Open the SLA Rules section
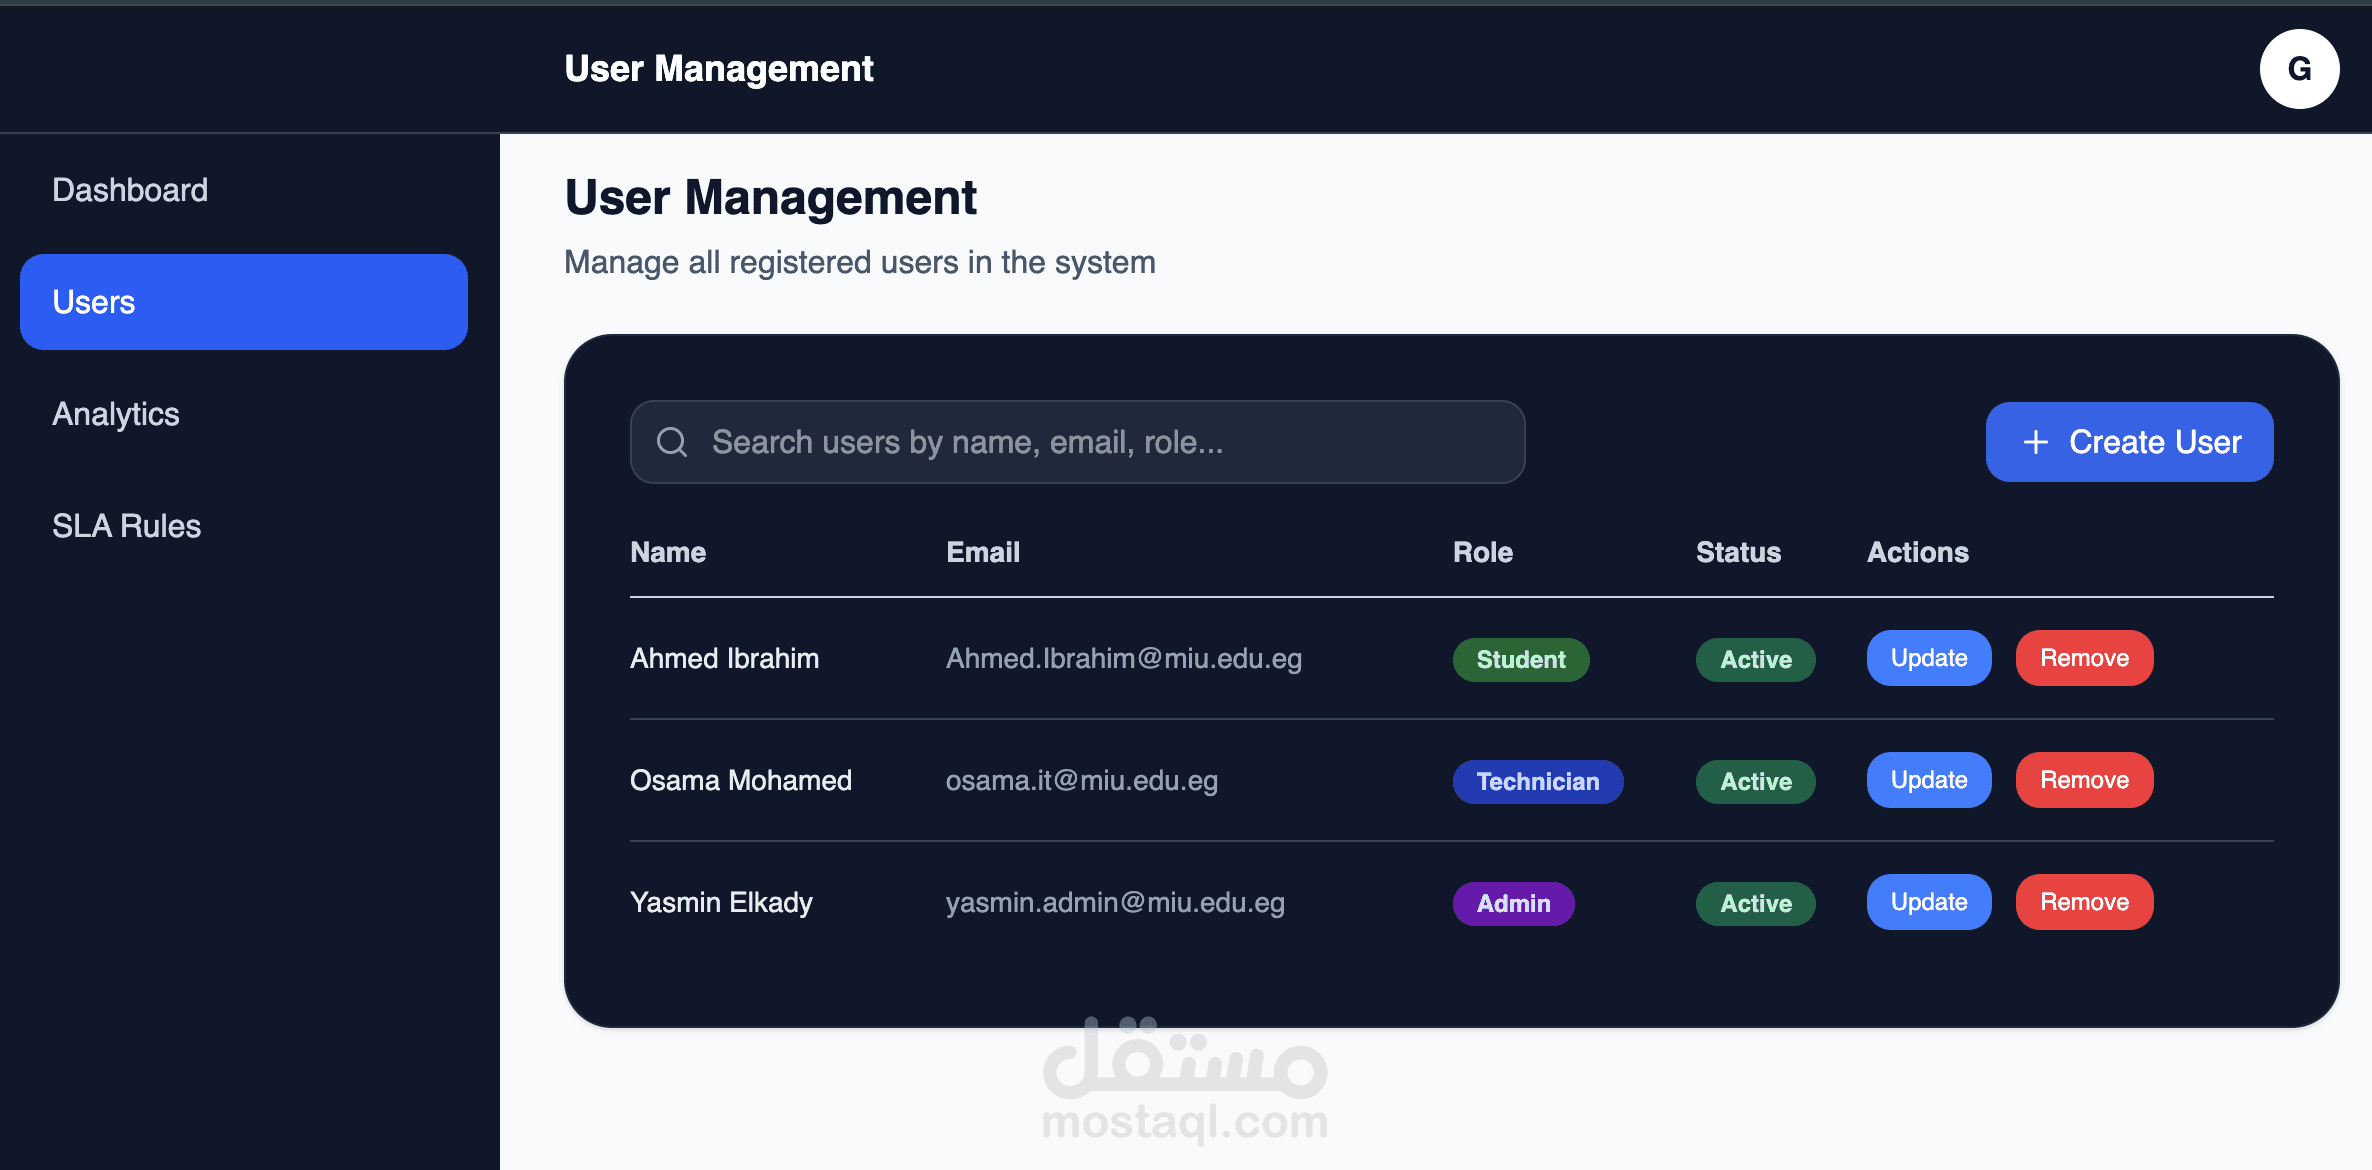This screenshot has height=1170, width=2372. tap(127, 526)
